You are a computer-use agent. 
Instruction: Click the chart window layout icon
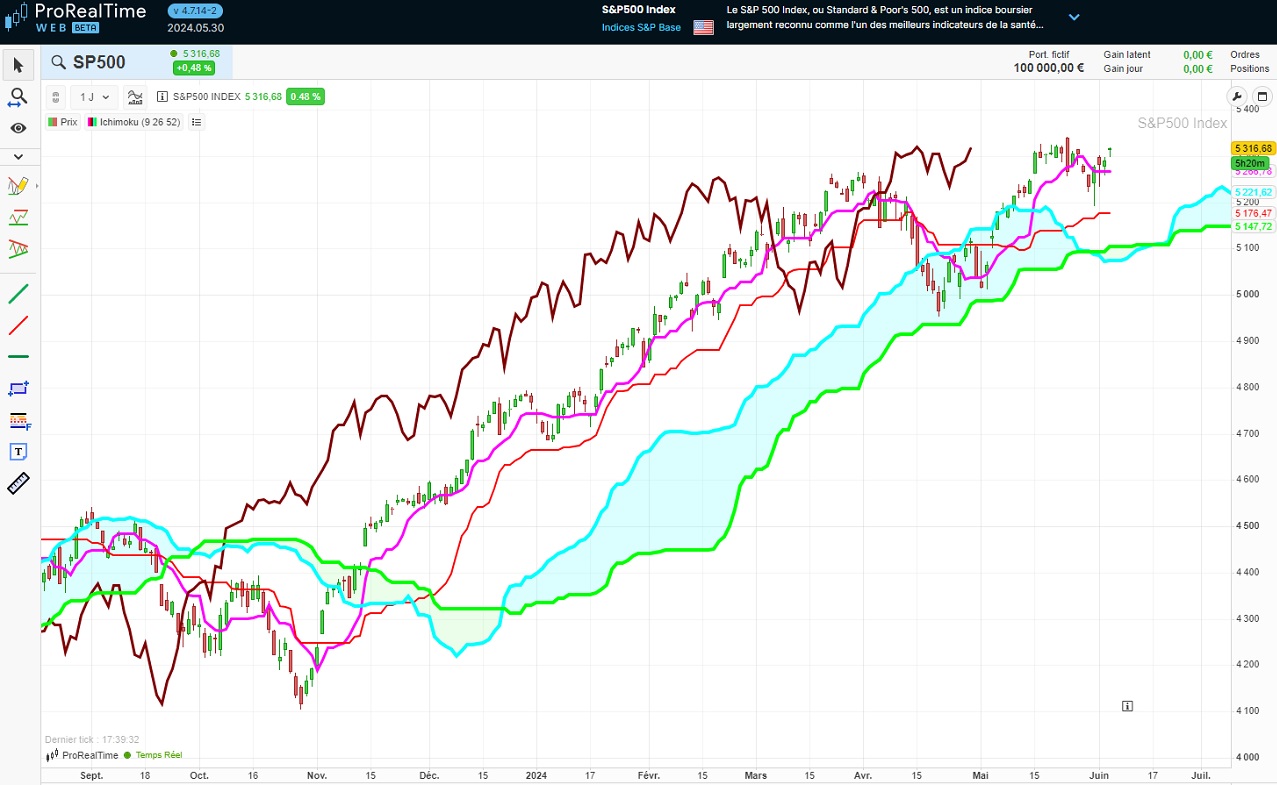(x=1261, y=96)
